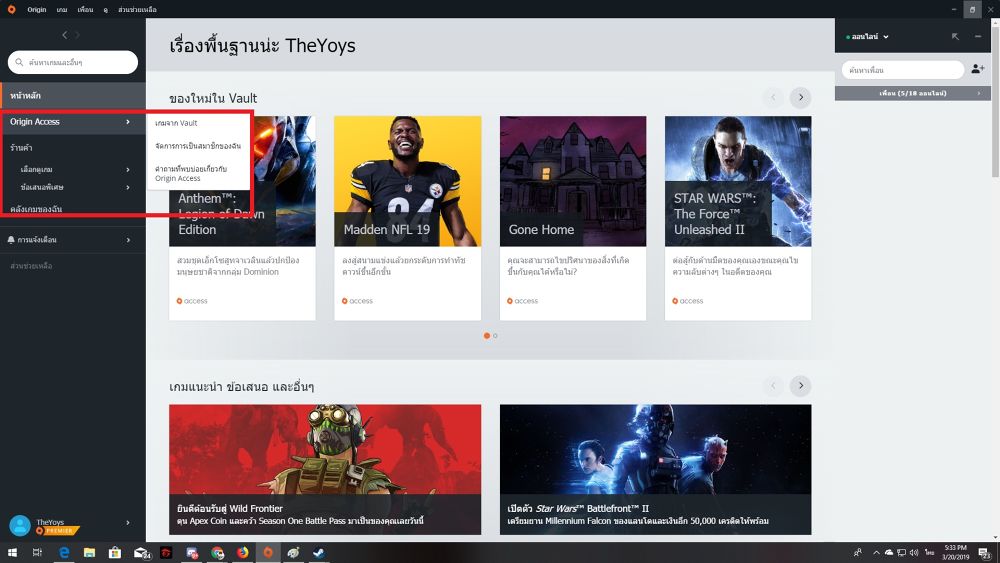Go back with the sidebar back arrow

click(65, 36)
